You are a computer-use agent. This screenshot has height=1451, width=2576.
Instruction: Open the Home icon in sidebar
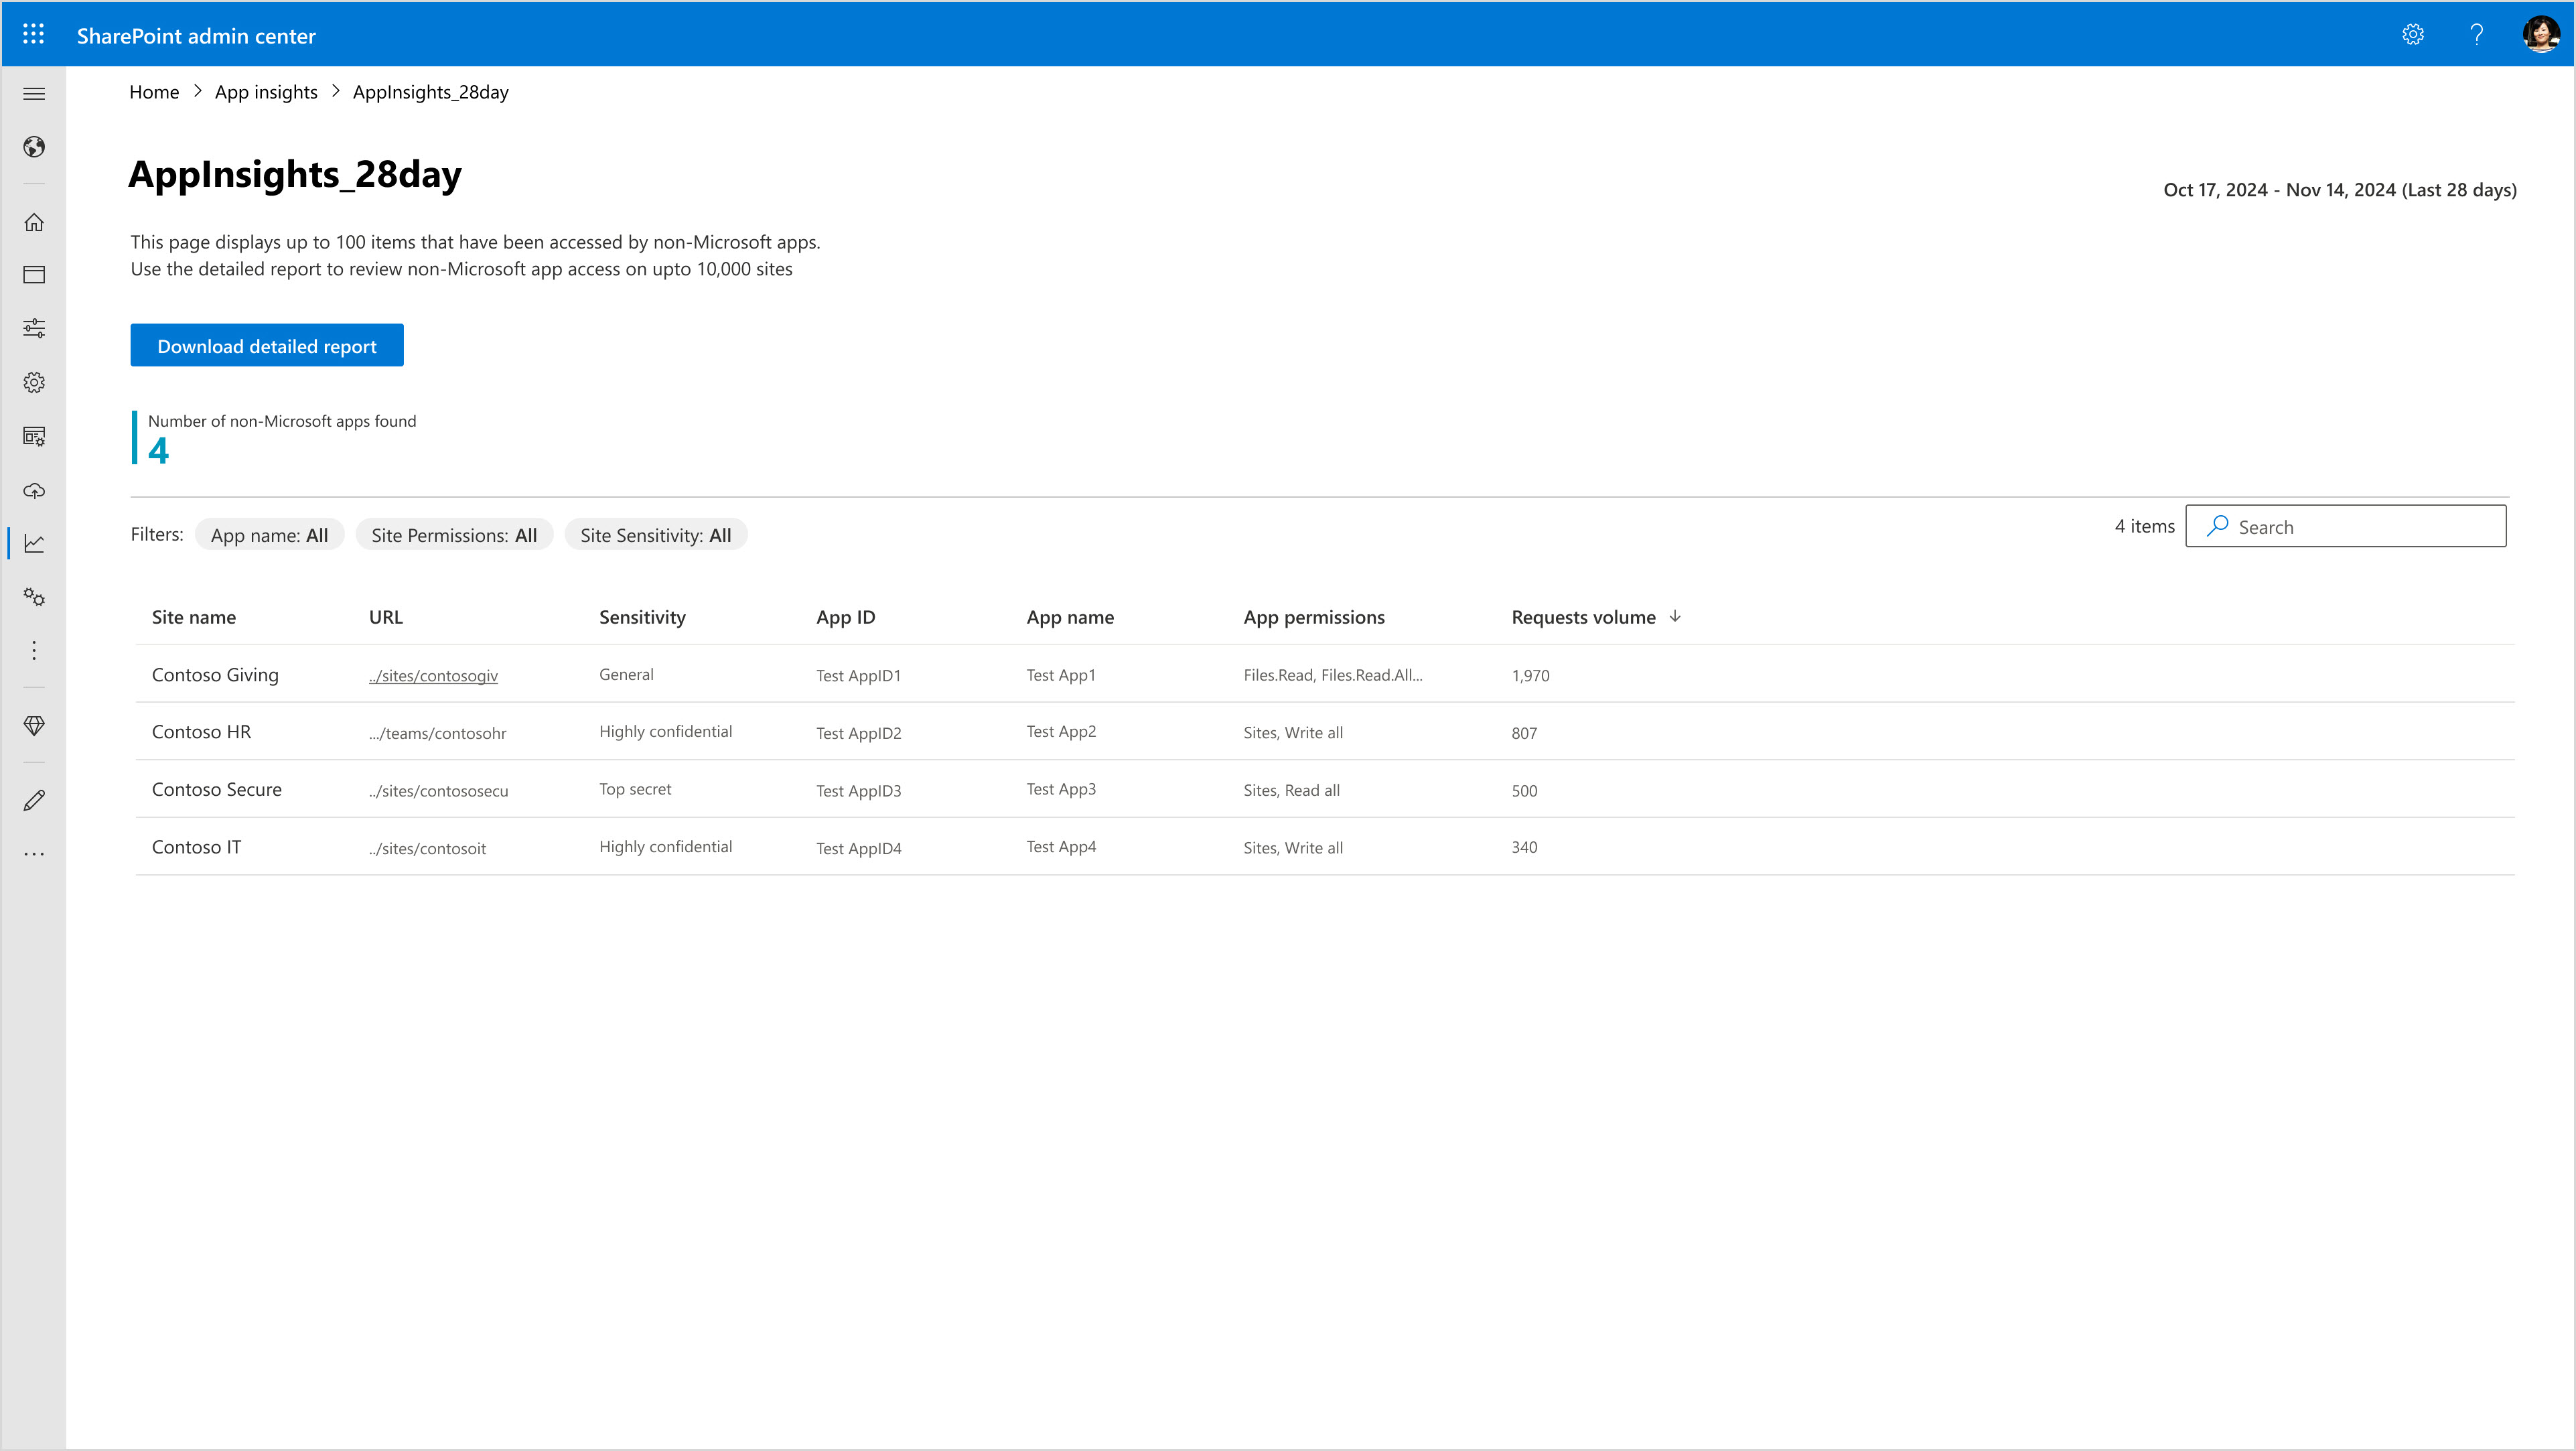pos(34,222)
